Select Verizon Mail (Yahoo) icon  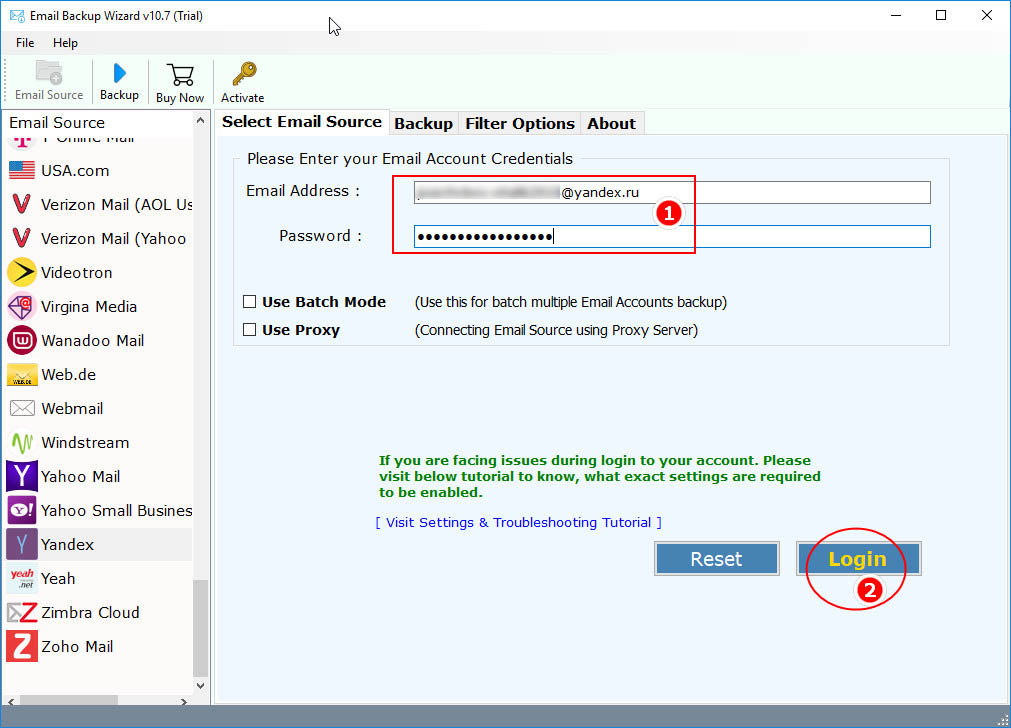coord(22,239)
